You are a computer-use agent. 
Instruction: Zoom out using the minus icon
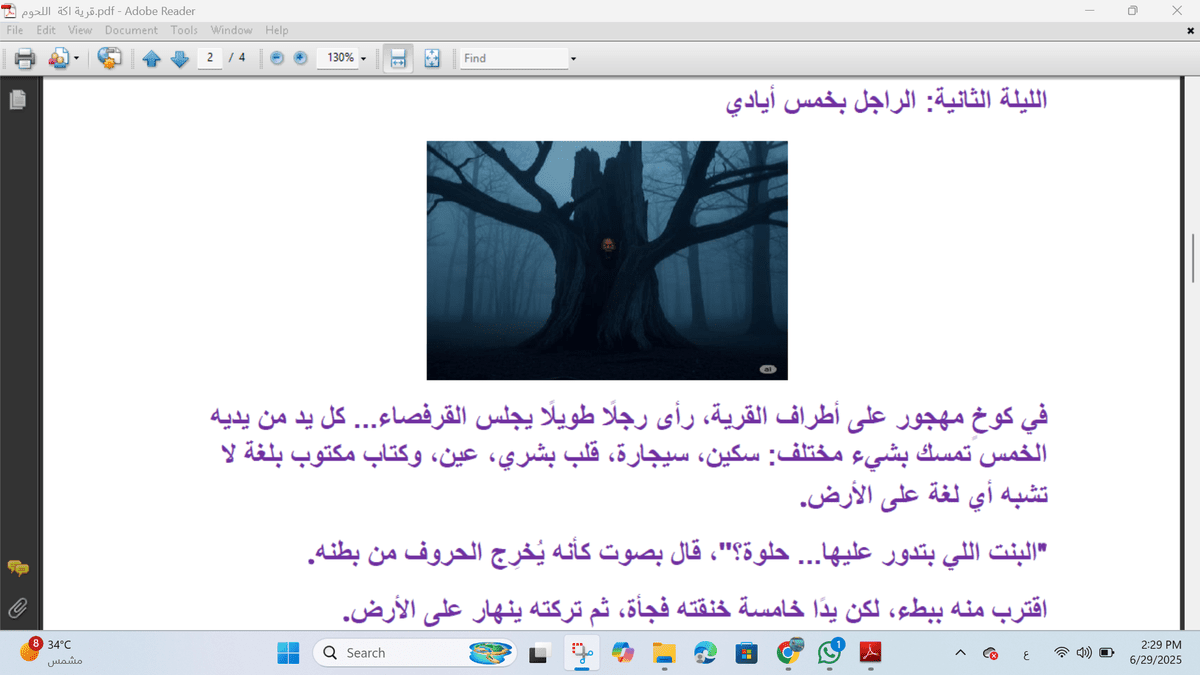coord(275,58)
